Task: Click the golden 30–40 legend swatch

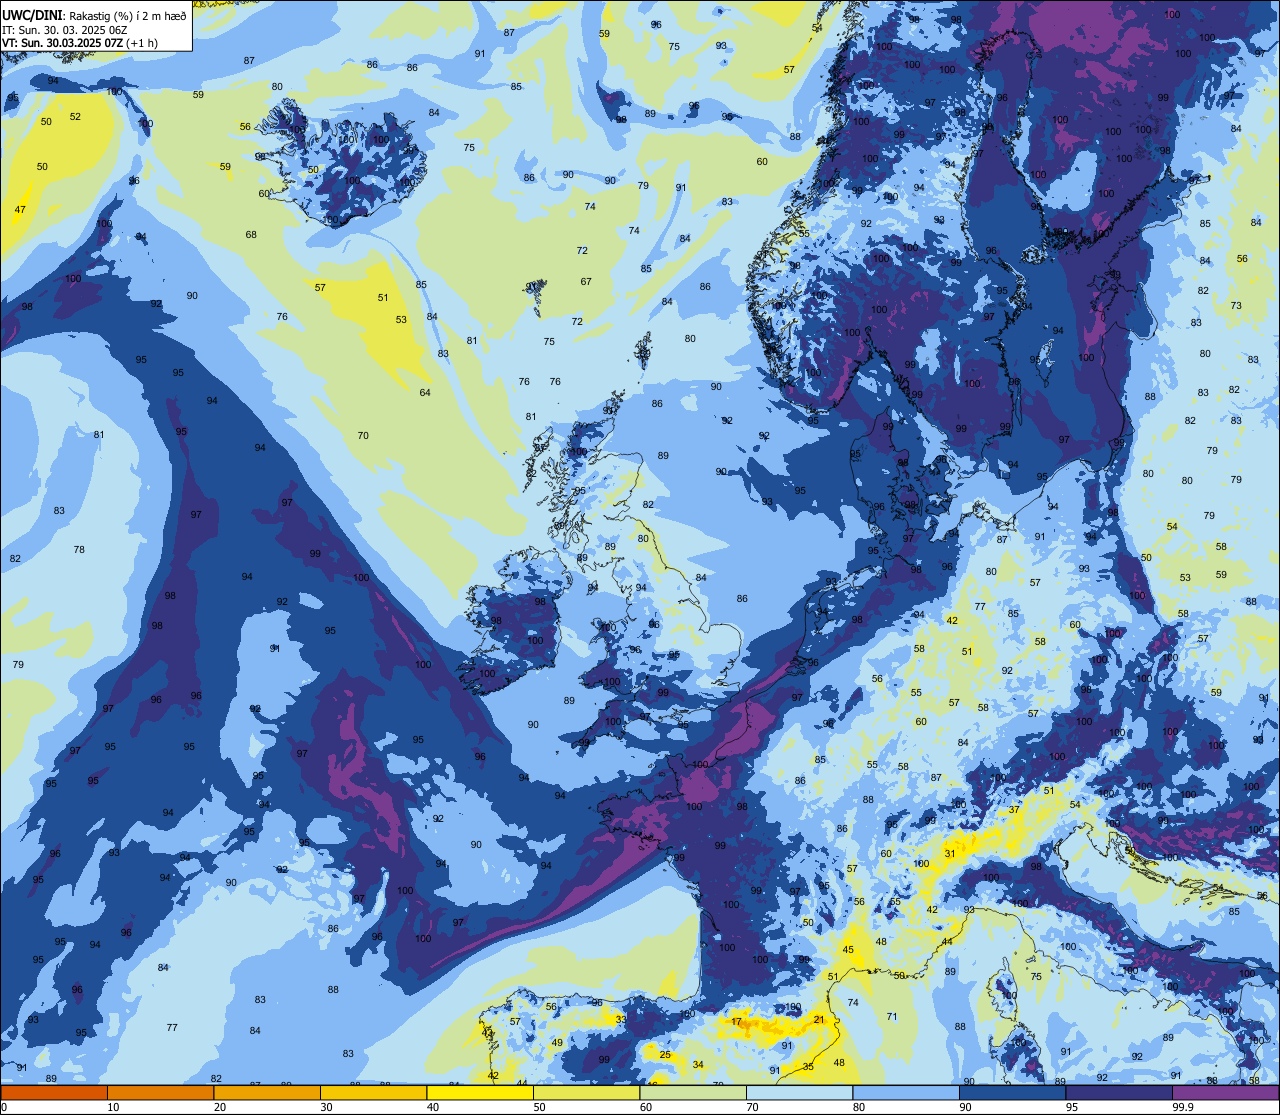Action: click(x=373, y=1092)
